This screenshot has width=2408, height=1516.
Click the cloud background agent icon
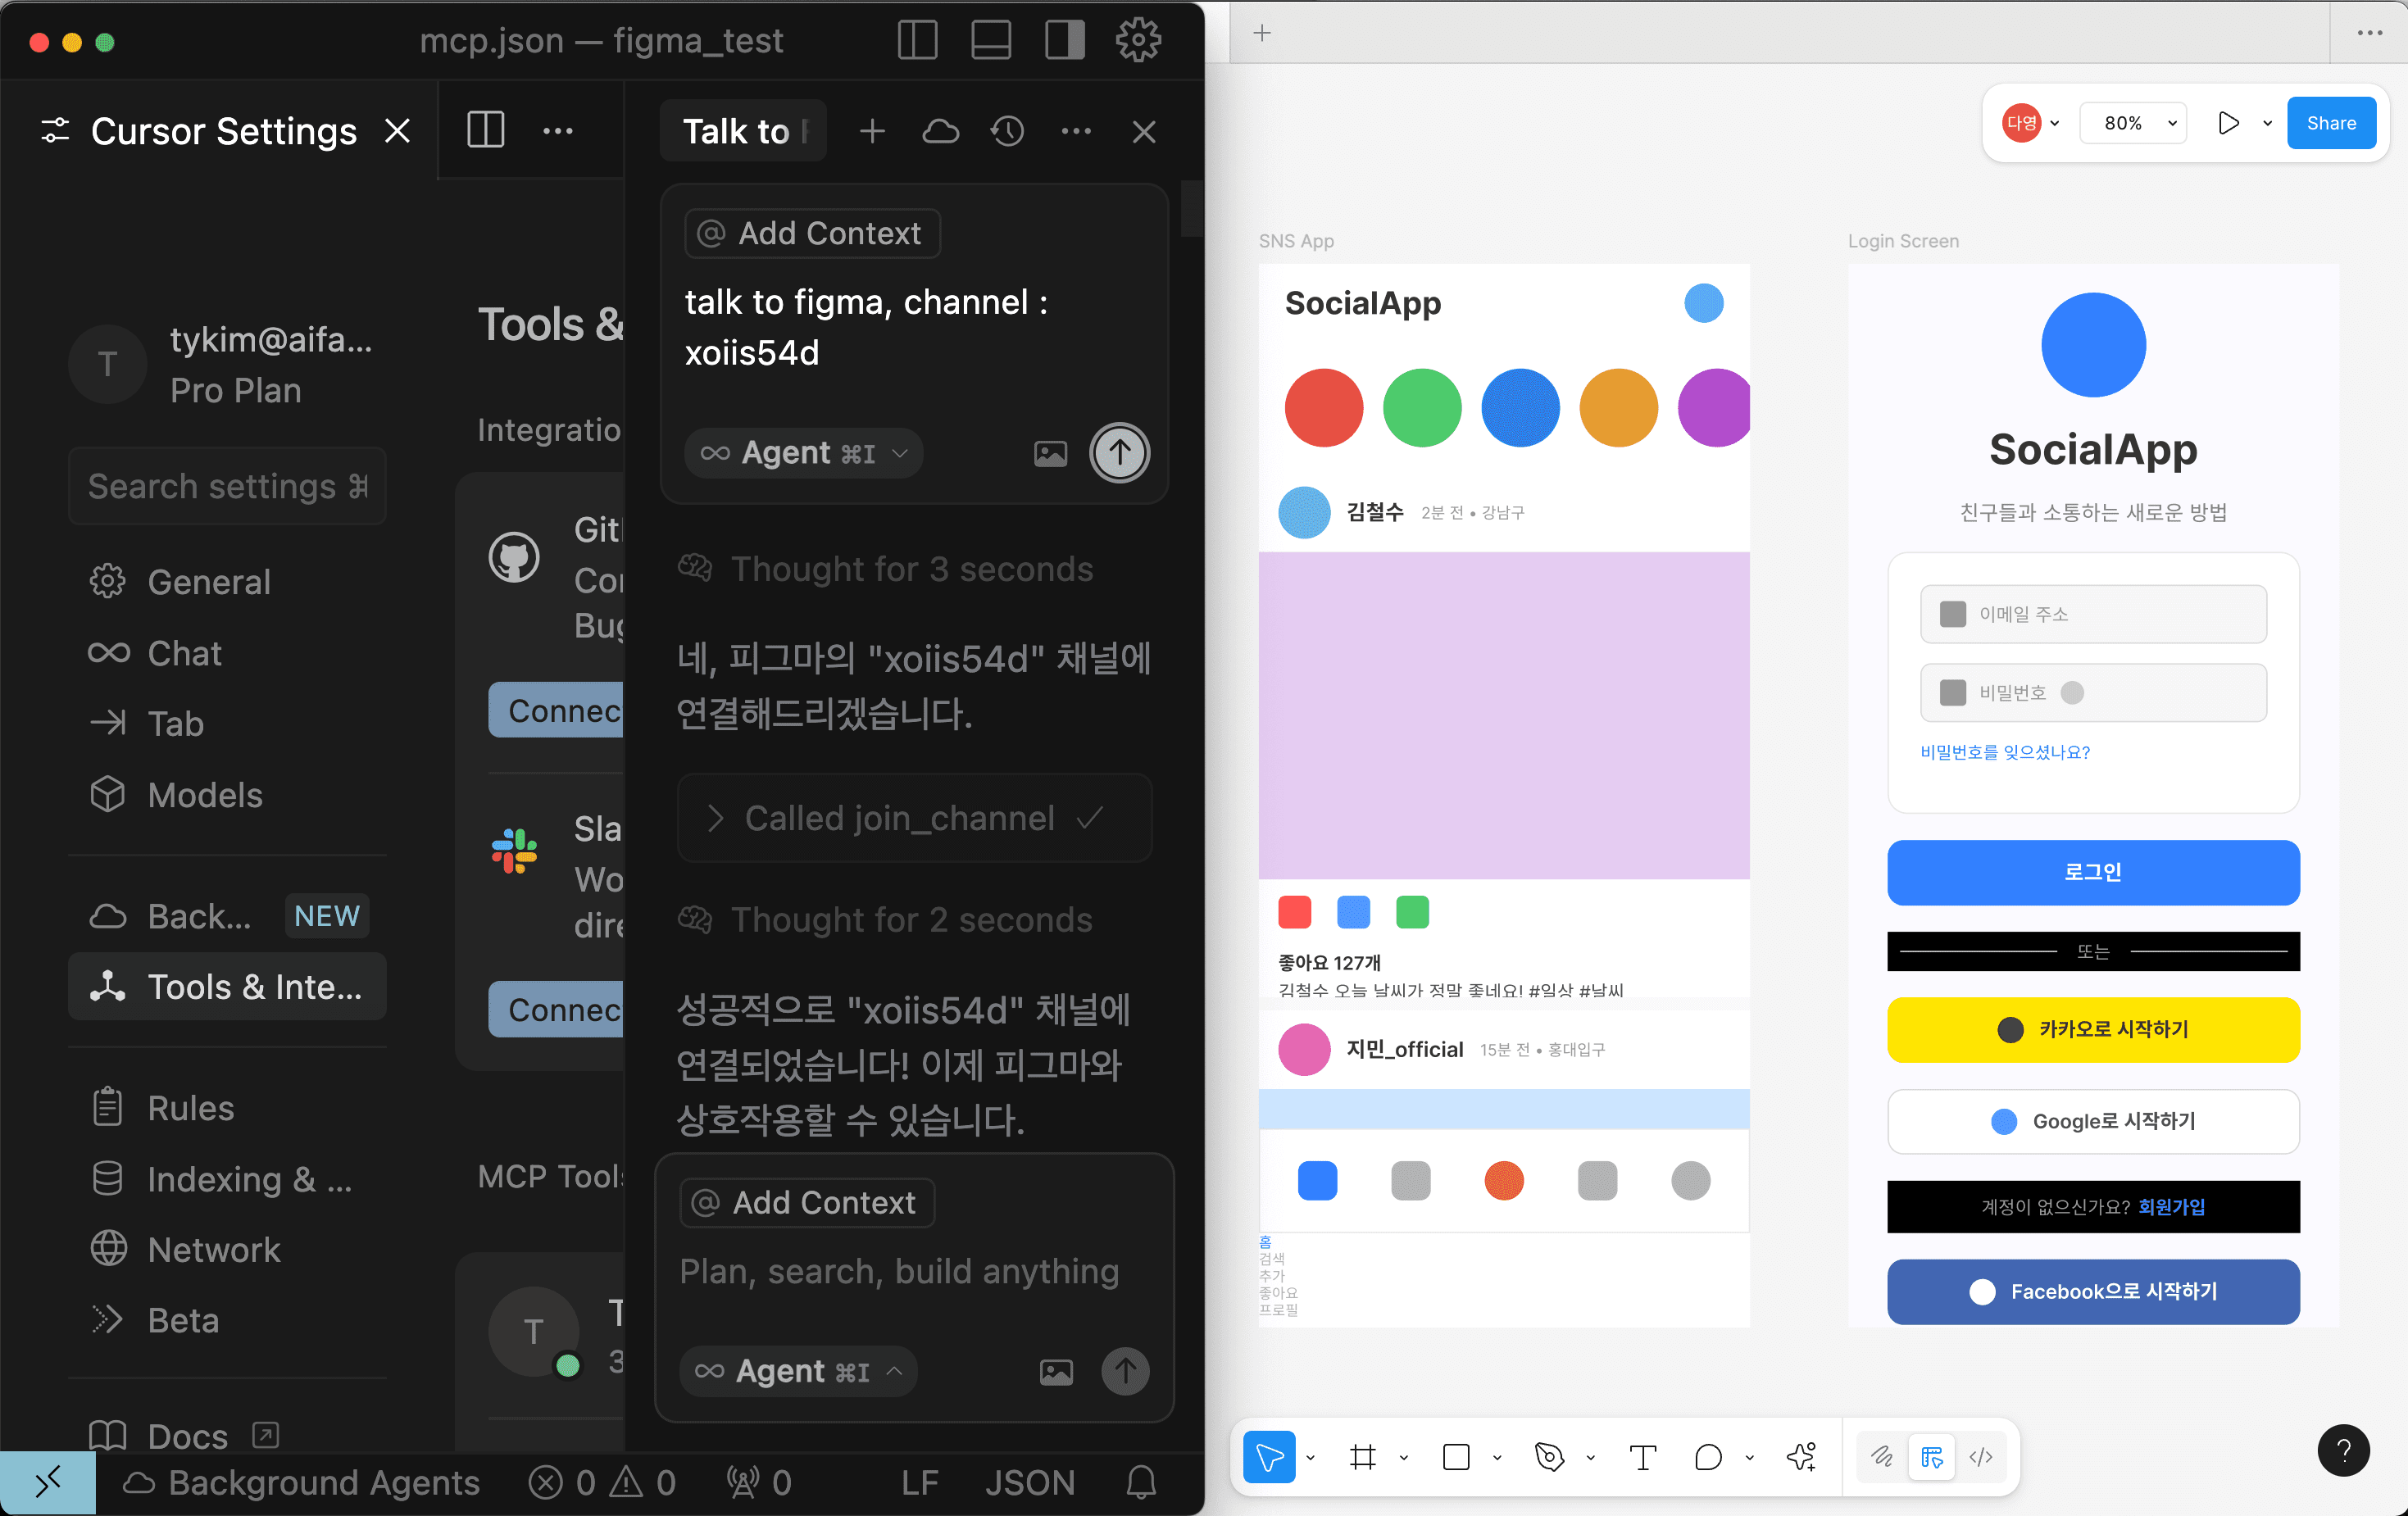(x=940, y=131)
